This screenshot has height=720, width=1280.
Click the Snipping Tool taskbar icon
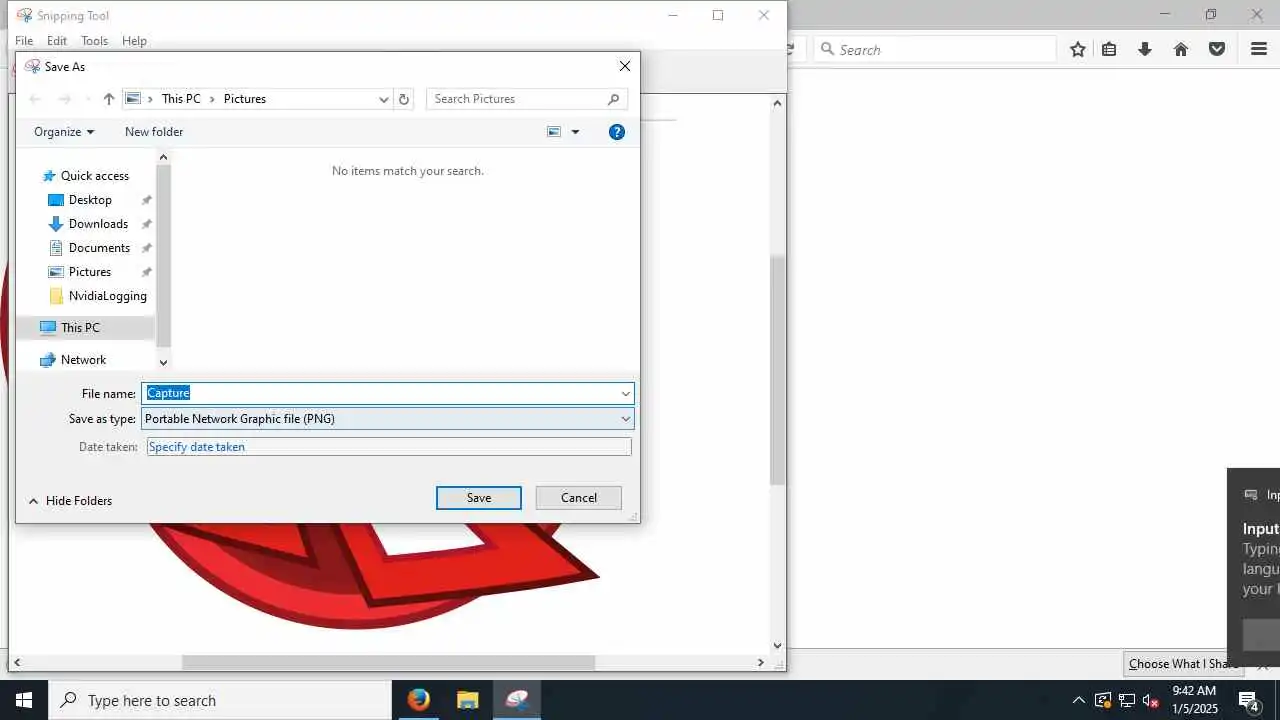tap(516, 700)
